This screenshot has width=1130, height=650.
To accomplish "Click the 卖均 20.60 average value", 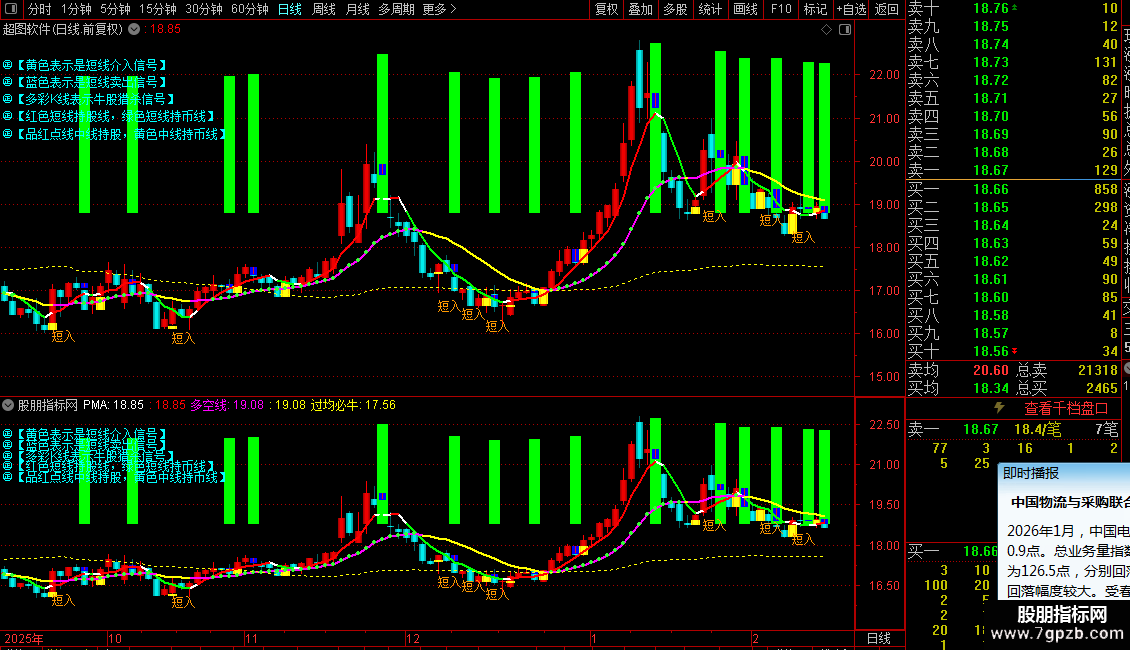I will click(x=990, y=370).
